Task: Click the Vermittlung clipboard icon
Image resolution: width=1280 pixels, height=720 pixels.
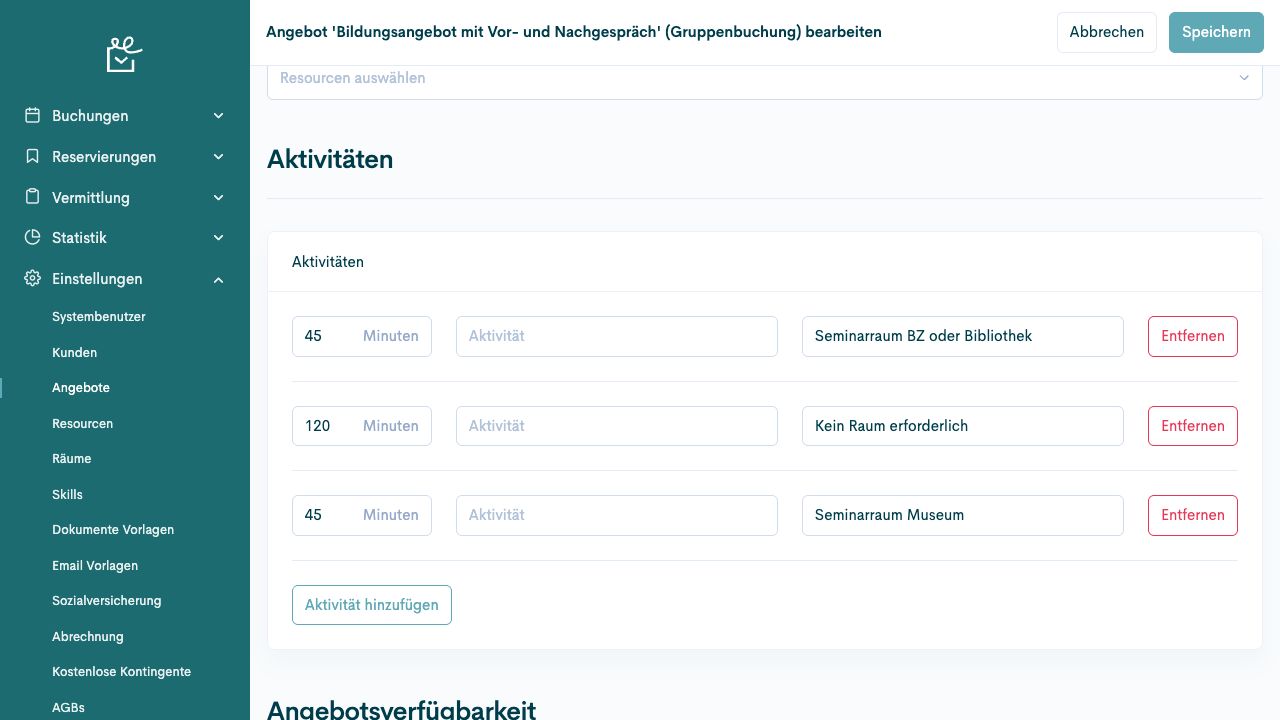Action: [32, 197]
